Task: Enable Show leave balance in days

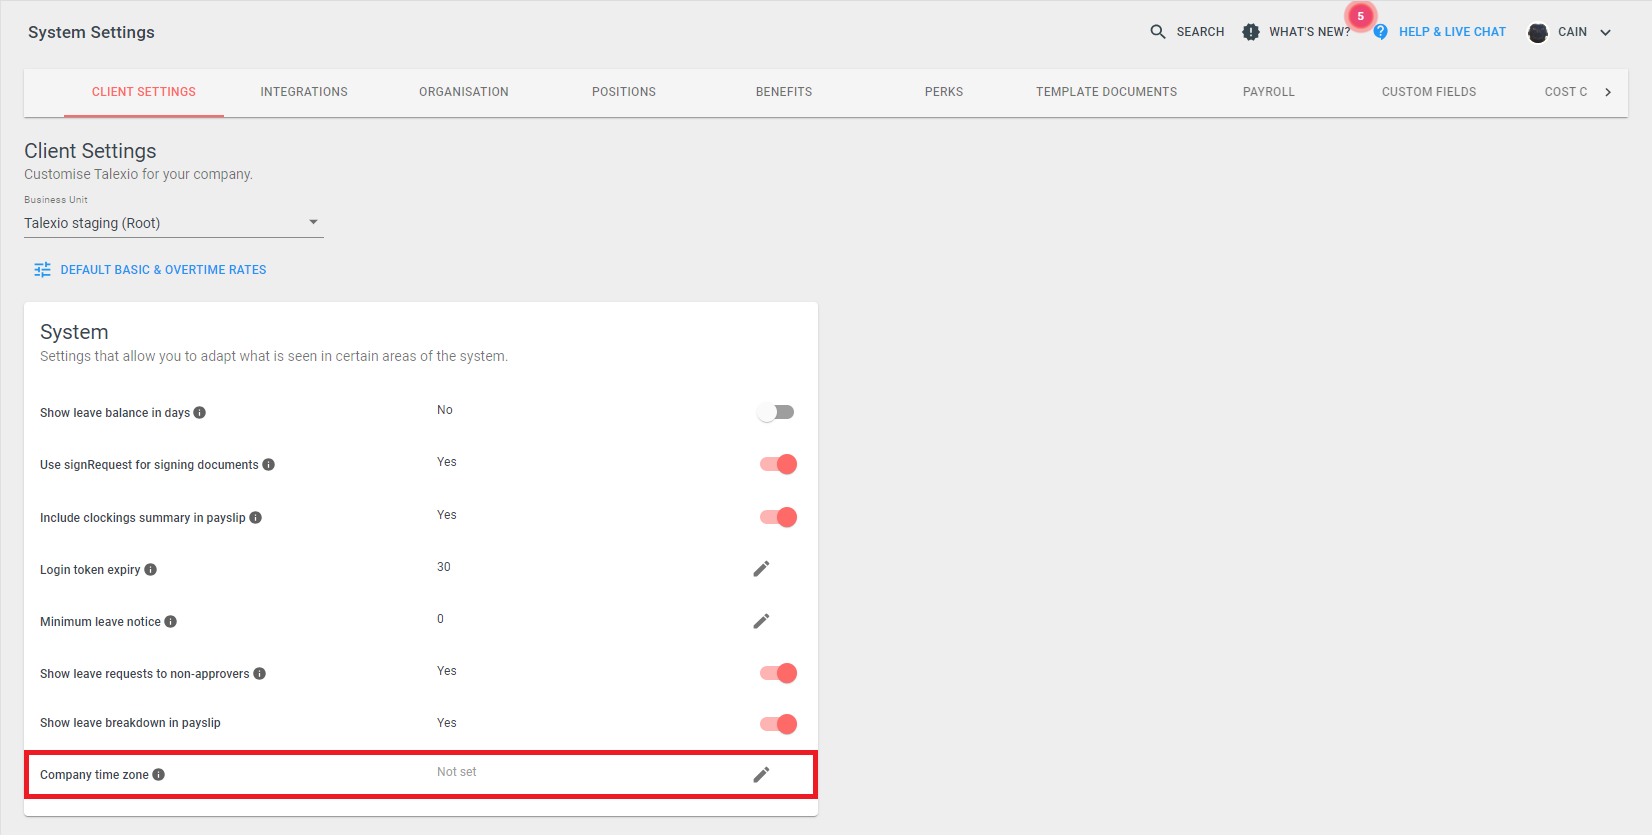Action: click(x=776, y=412)
